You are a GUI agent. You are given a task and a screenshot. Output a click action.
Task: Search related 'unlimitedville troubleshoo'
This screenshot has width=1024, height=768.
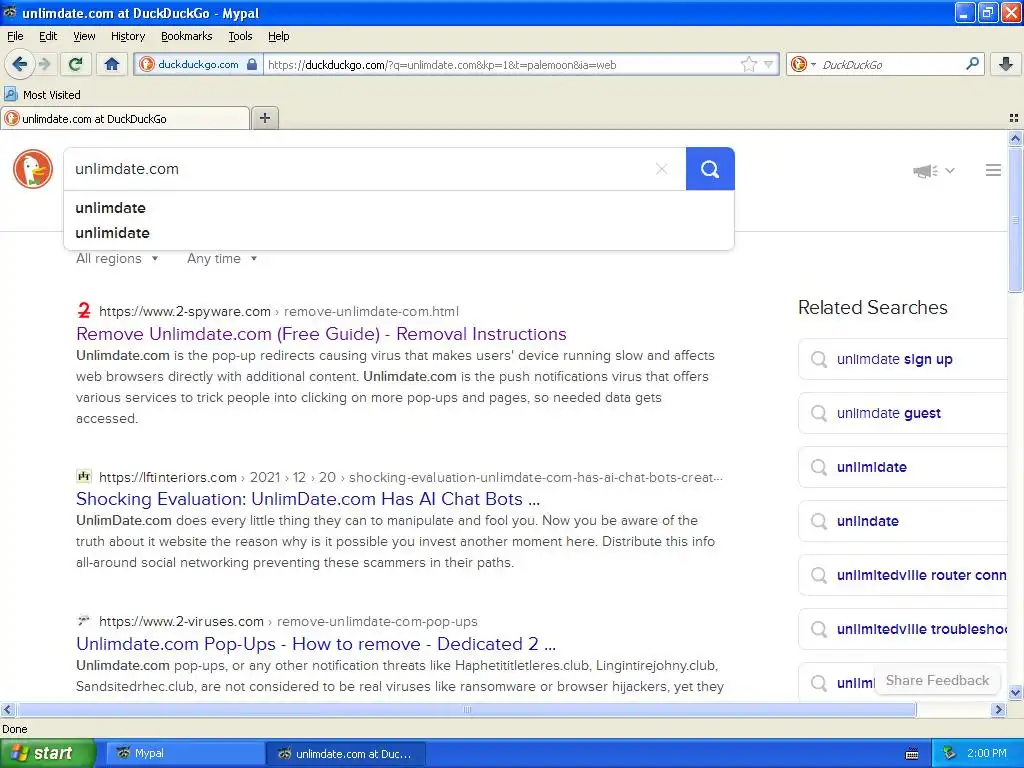tap(903, 630)
